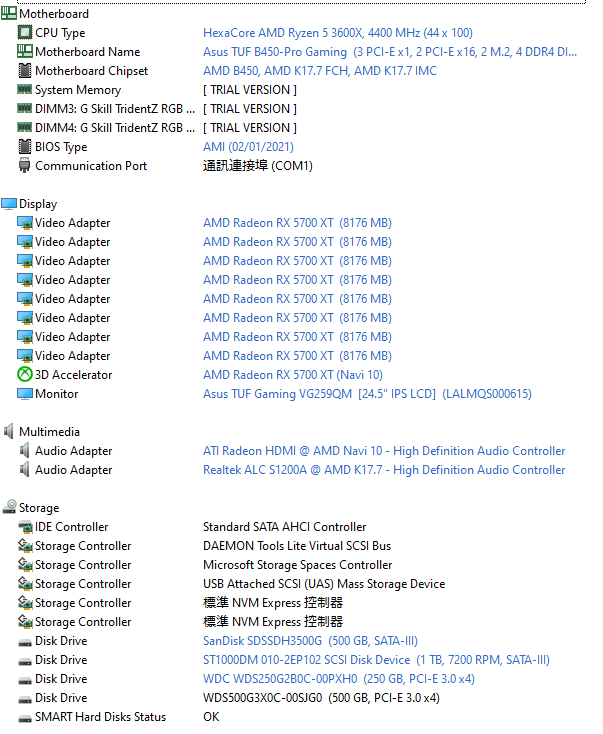Click the Communication Port connector icon
The image size is (603, 734).
coord(25,166)
